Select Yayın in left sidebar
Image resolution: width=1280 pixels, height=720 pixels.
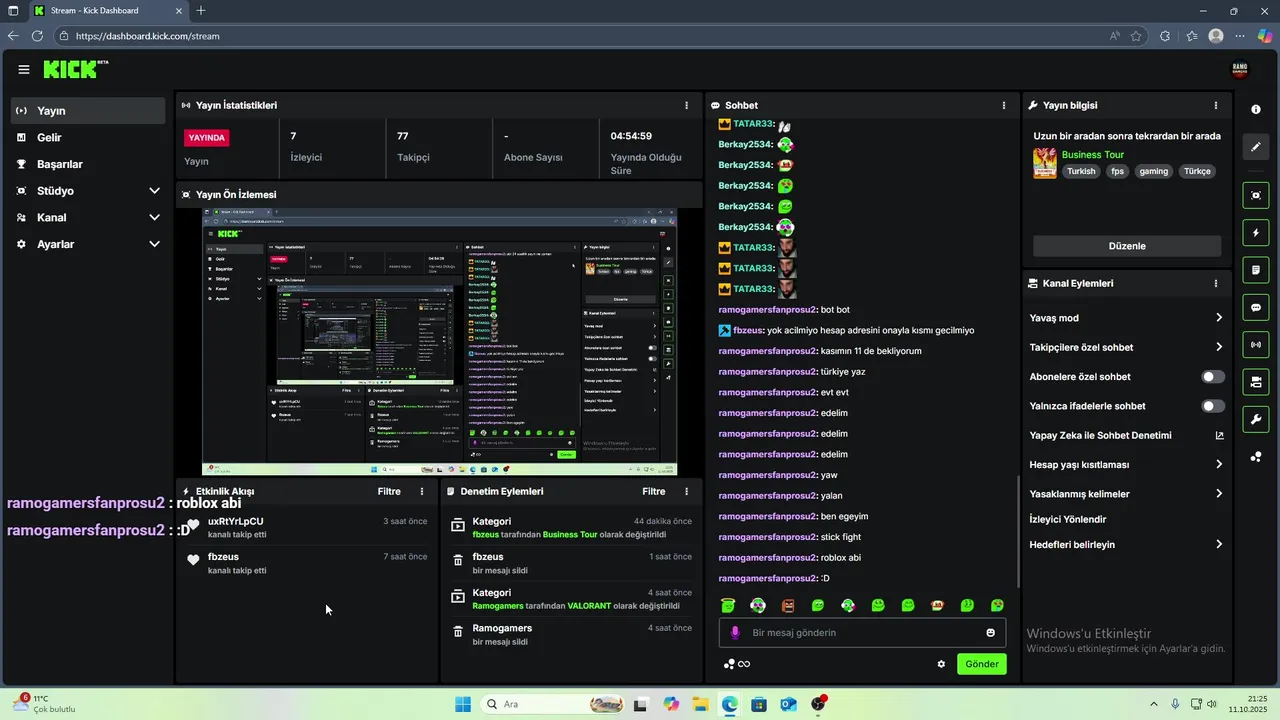[87, 111]
